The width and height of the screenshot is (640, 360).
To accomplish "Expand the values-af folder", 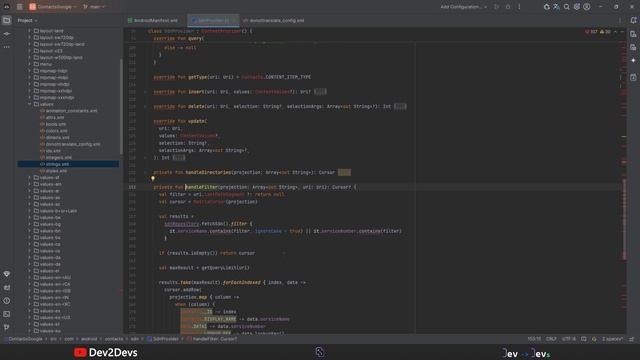I will [x=29, y=178].
